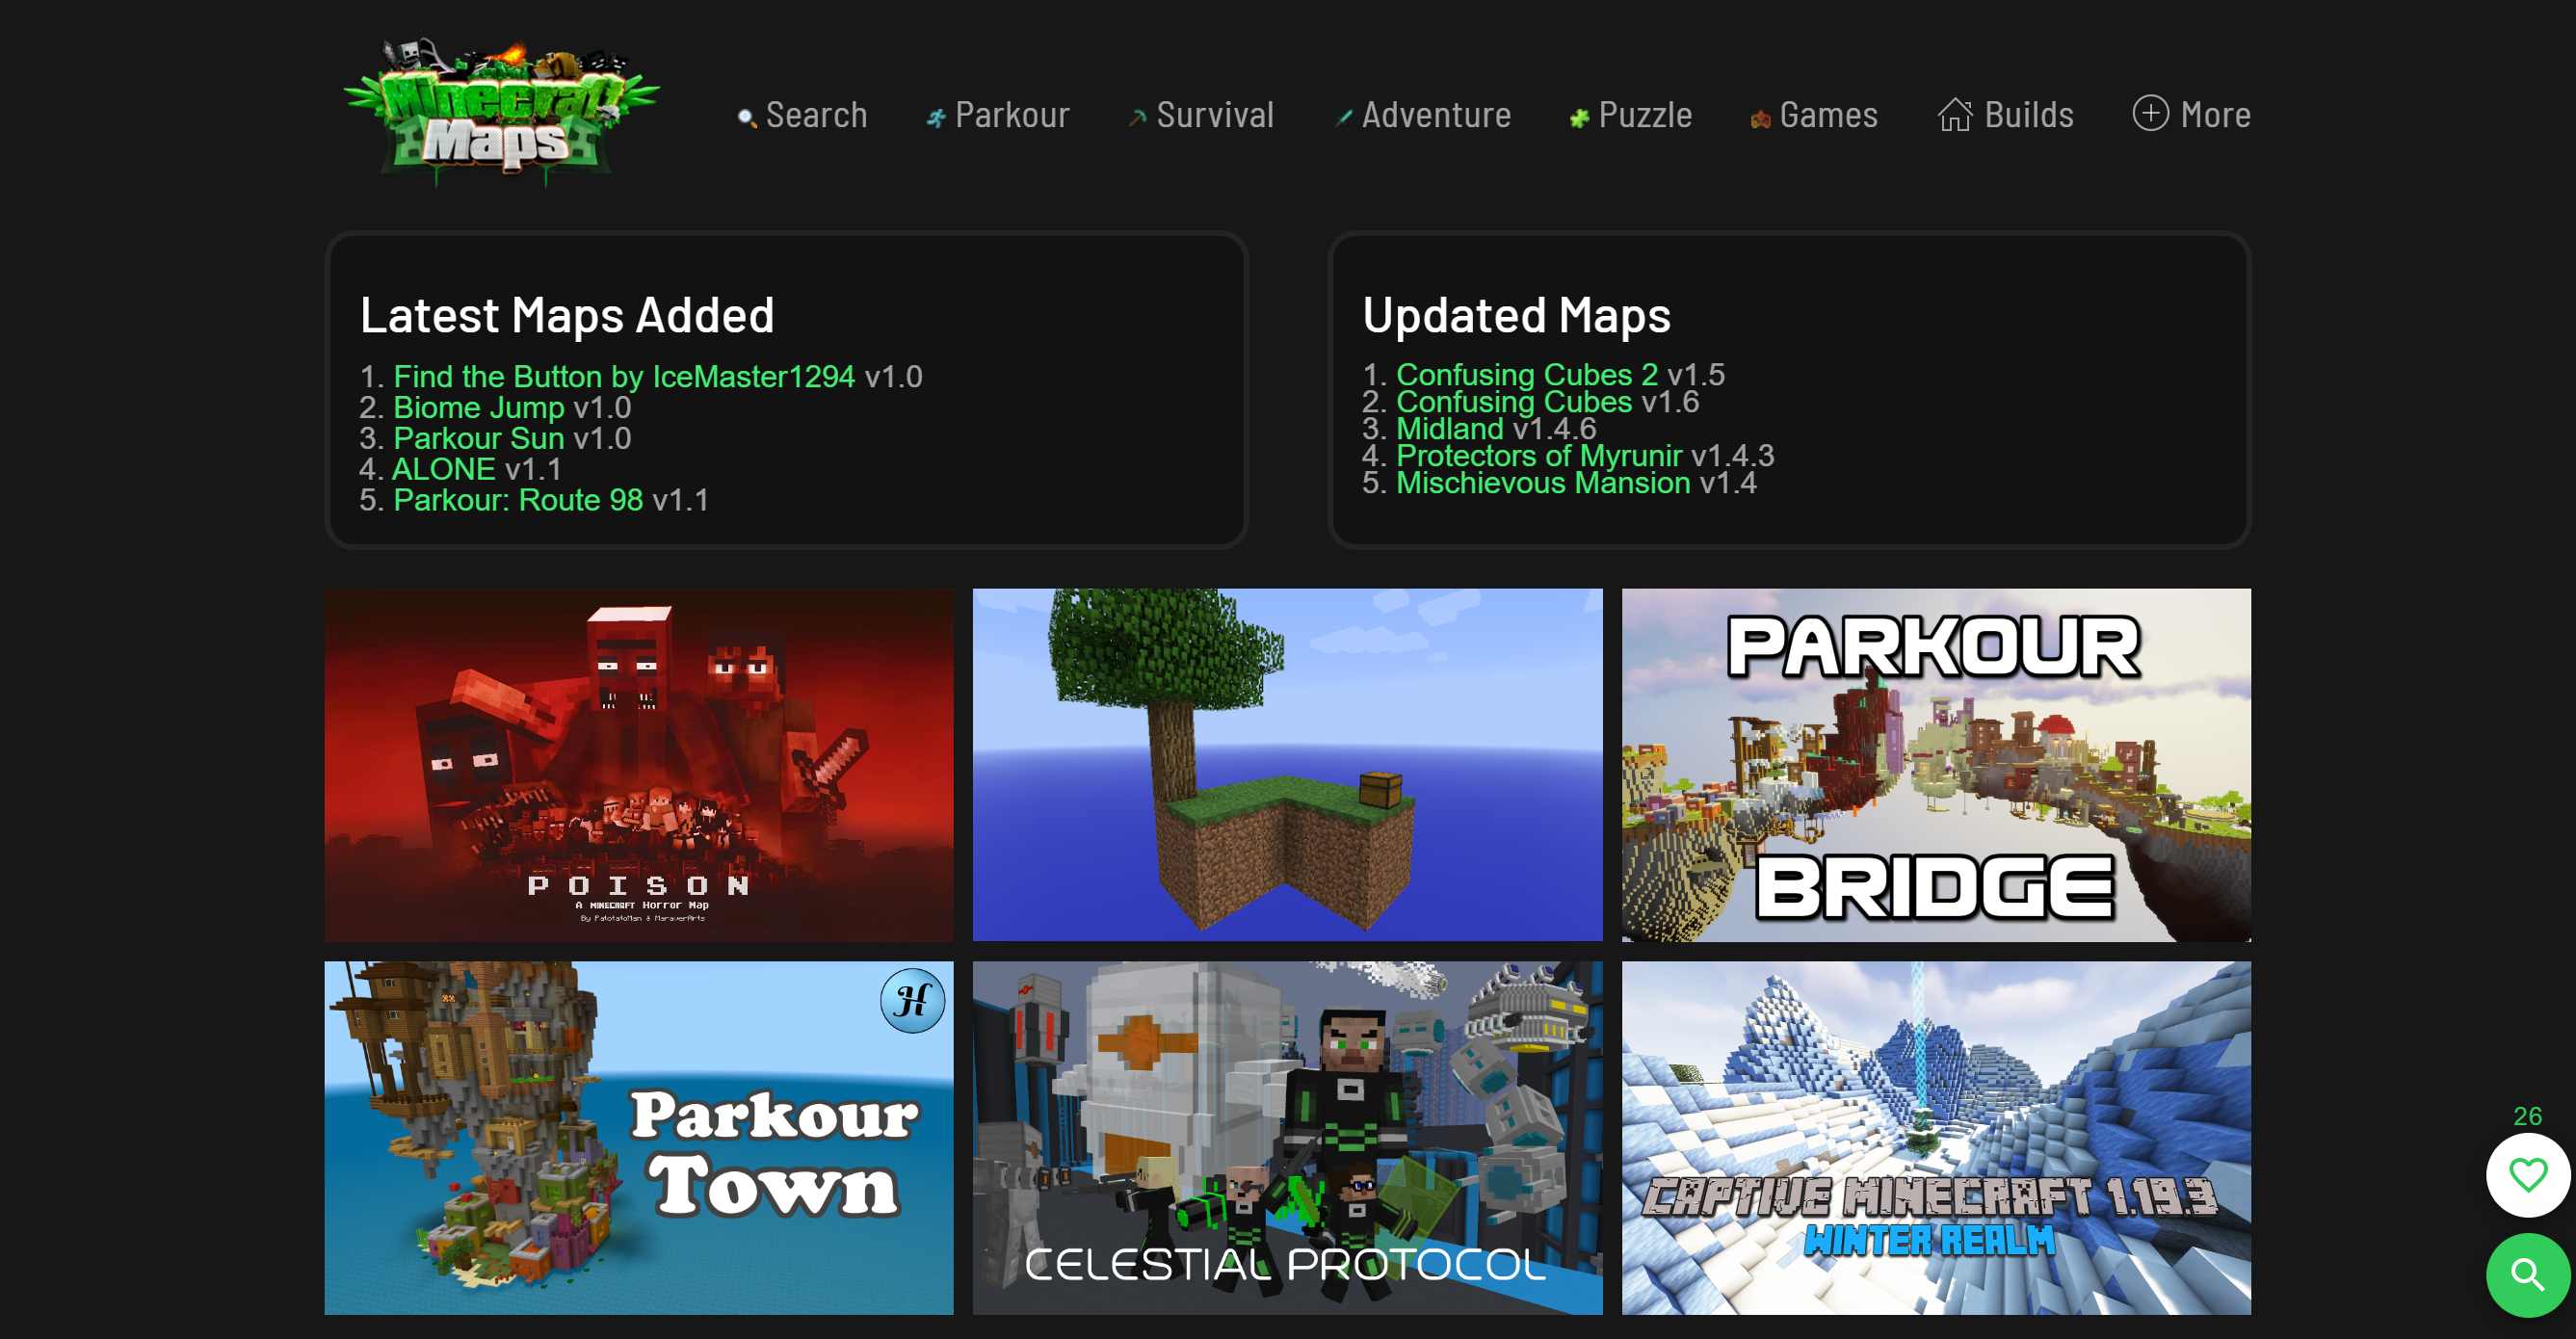Open Find the Button by IceMaster1294
The width and height of the screenshot is (2576, 1339).
[624, 376]
